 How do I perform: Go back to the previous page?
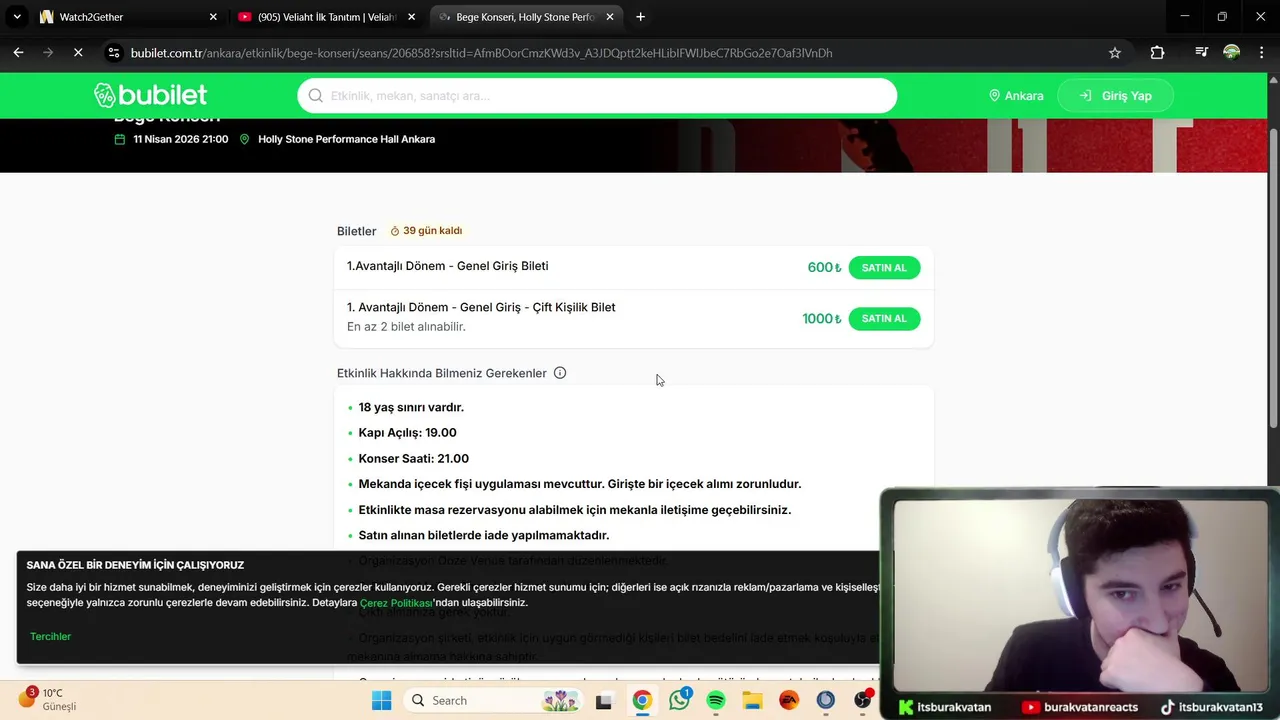click(x=18, y=53)
